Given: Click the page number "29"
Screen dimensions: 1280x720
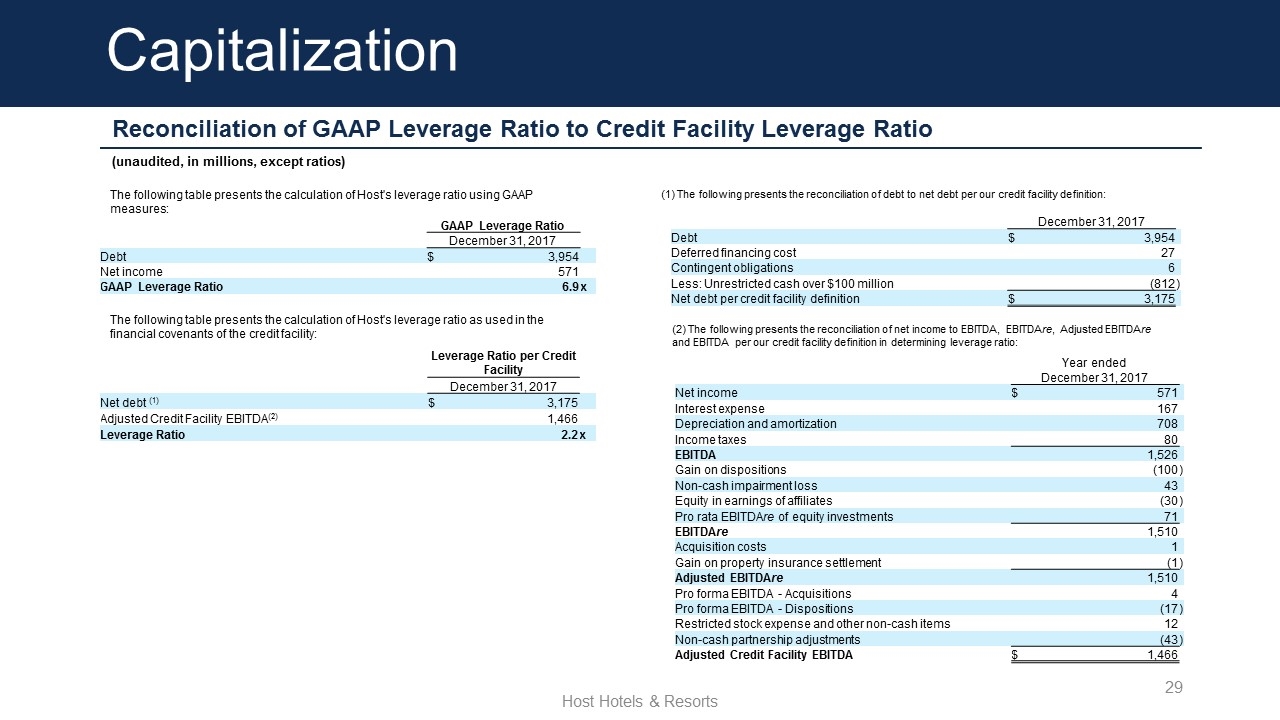Looking at the screenshot, I should (1175, 687).
